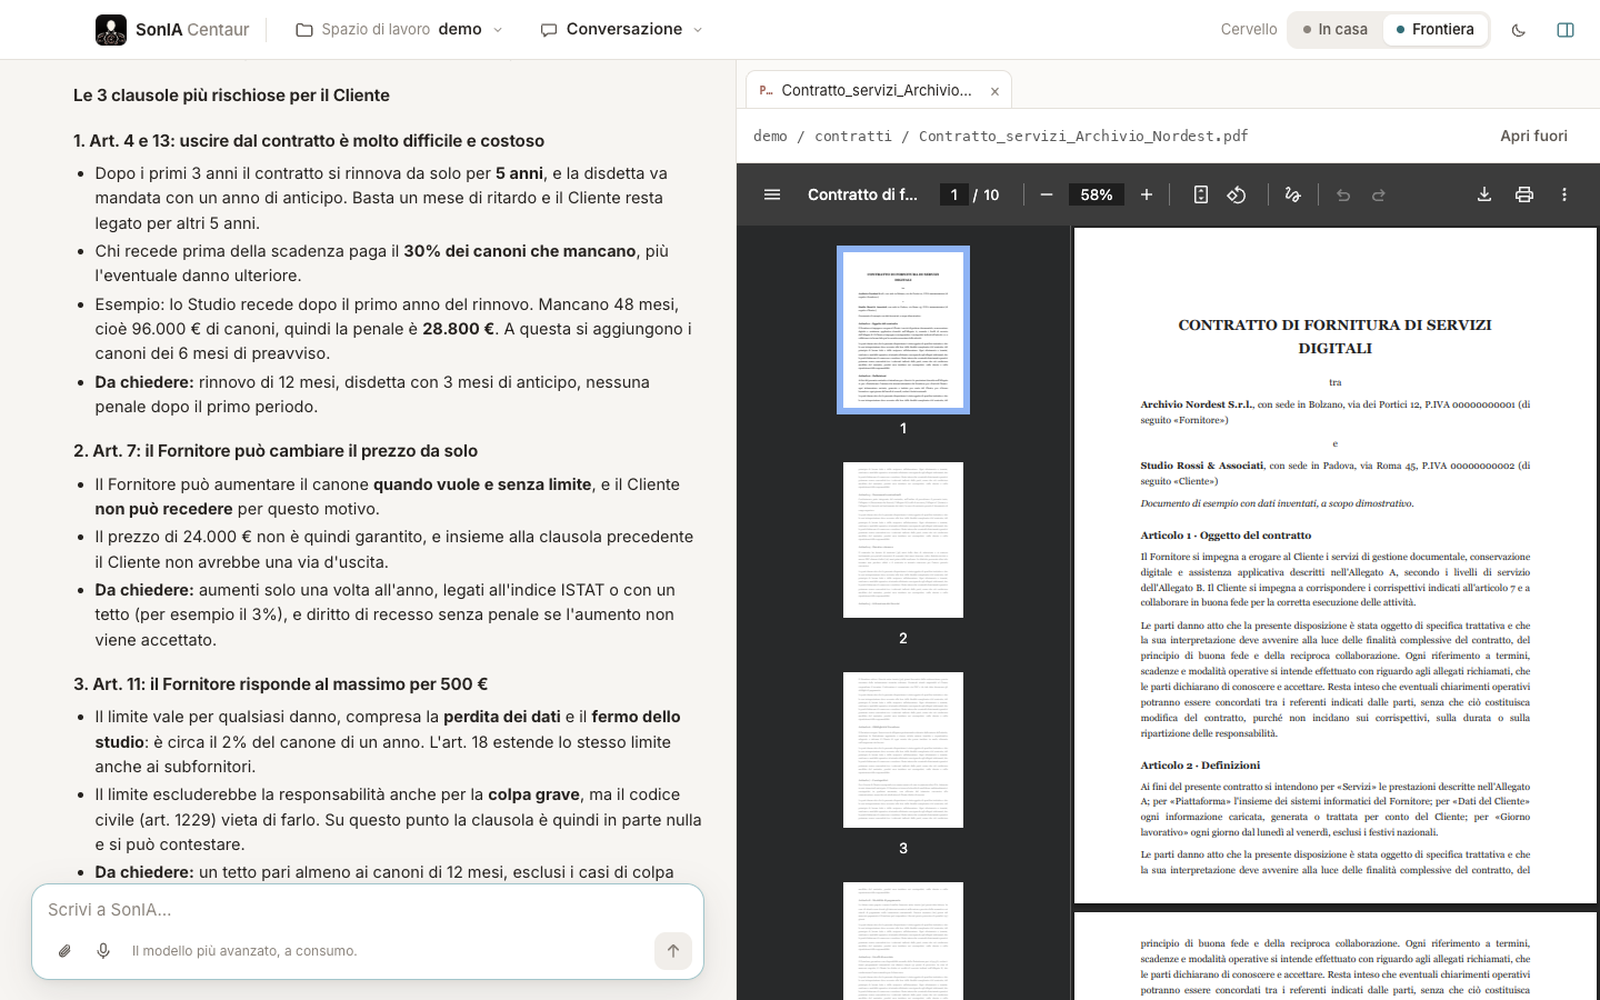Click PDF page number field
The image size is (1600, 1000).
coord(954,195)
